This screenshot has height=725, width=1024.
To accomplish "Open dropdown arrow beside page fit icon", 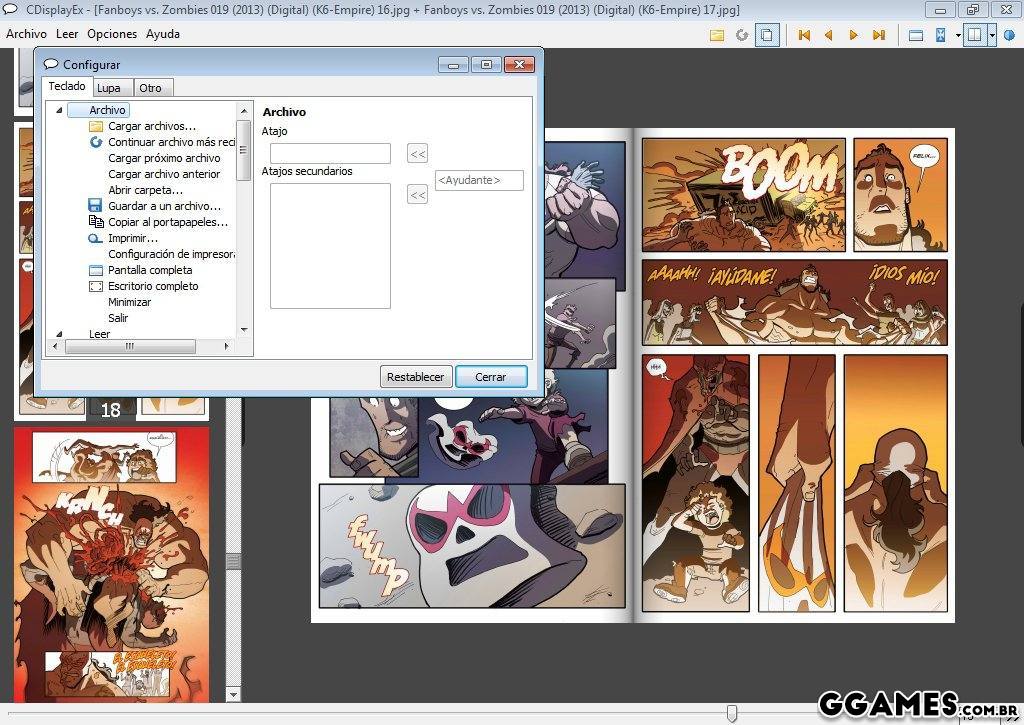I will tap(957, 35).
